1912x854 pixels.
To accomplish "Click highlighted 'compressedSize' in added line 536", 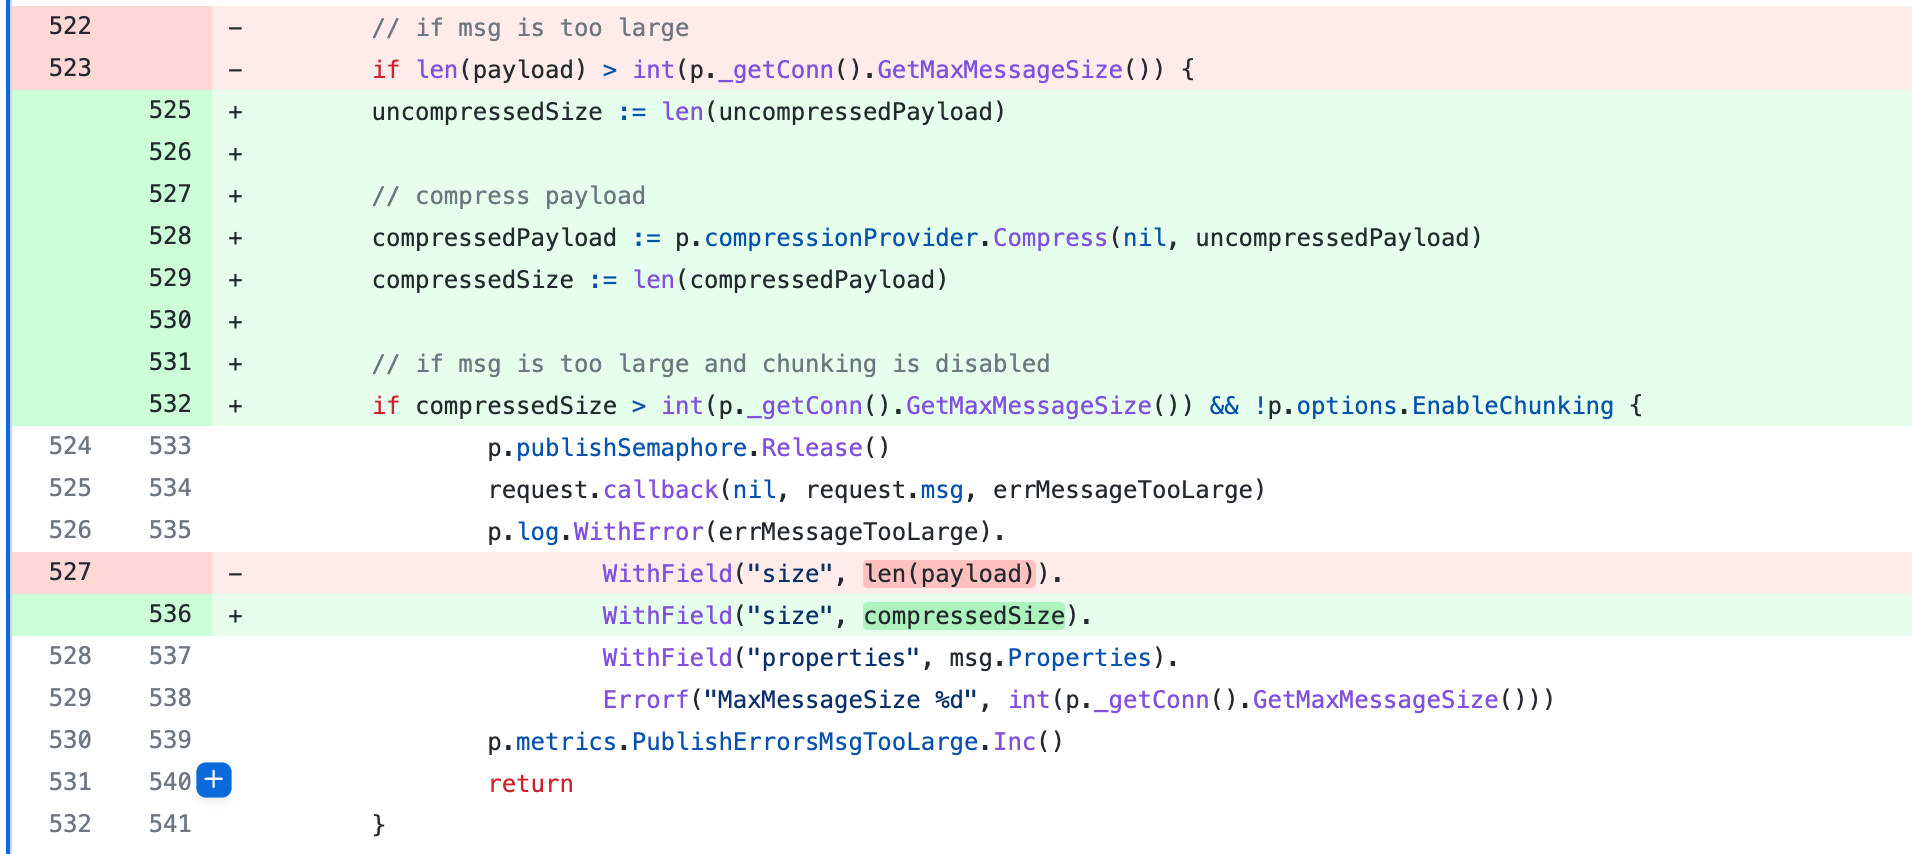I will point(964,616).
